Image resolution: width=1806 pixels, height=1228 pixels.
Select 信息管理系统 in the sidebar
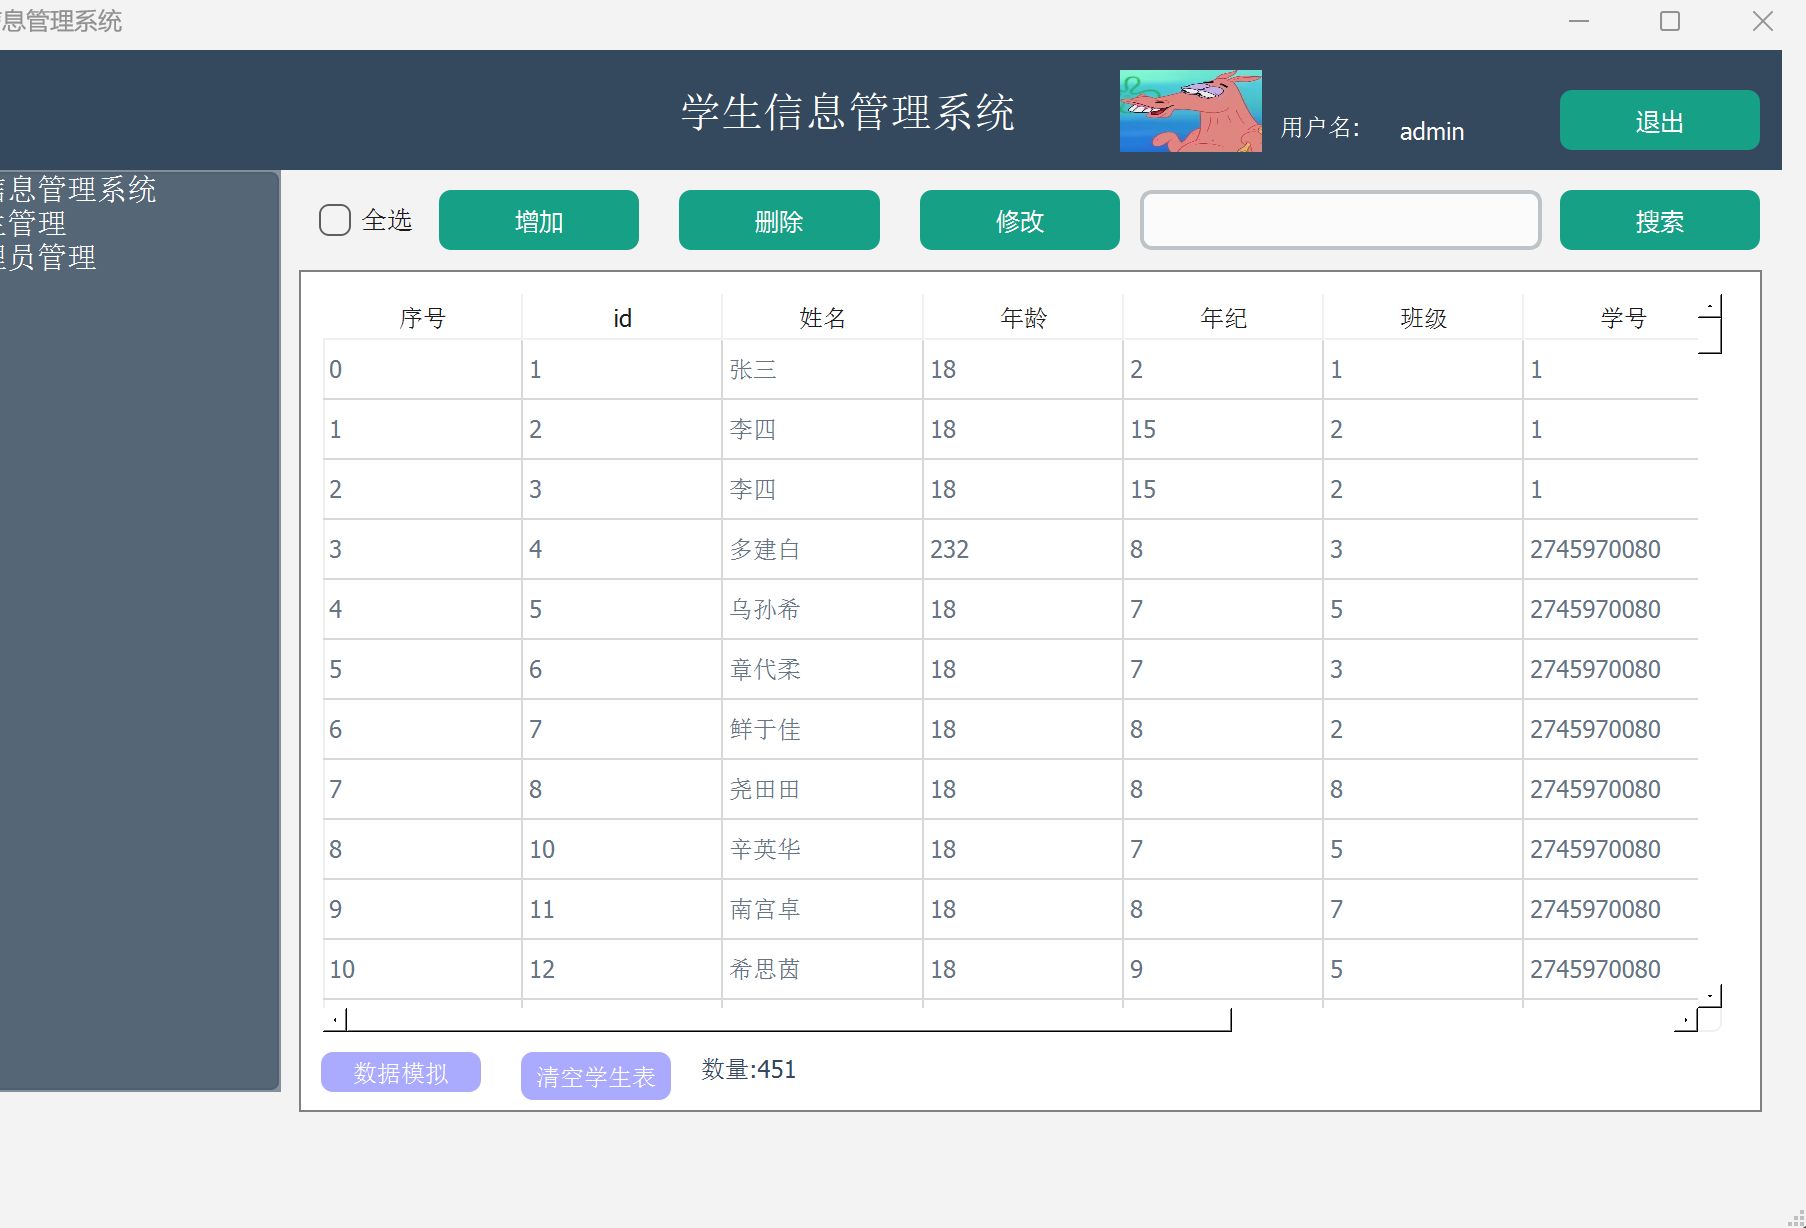78,190
